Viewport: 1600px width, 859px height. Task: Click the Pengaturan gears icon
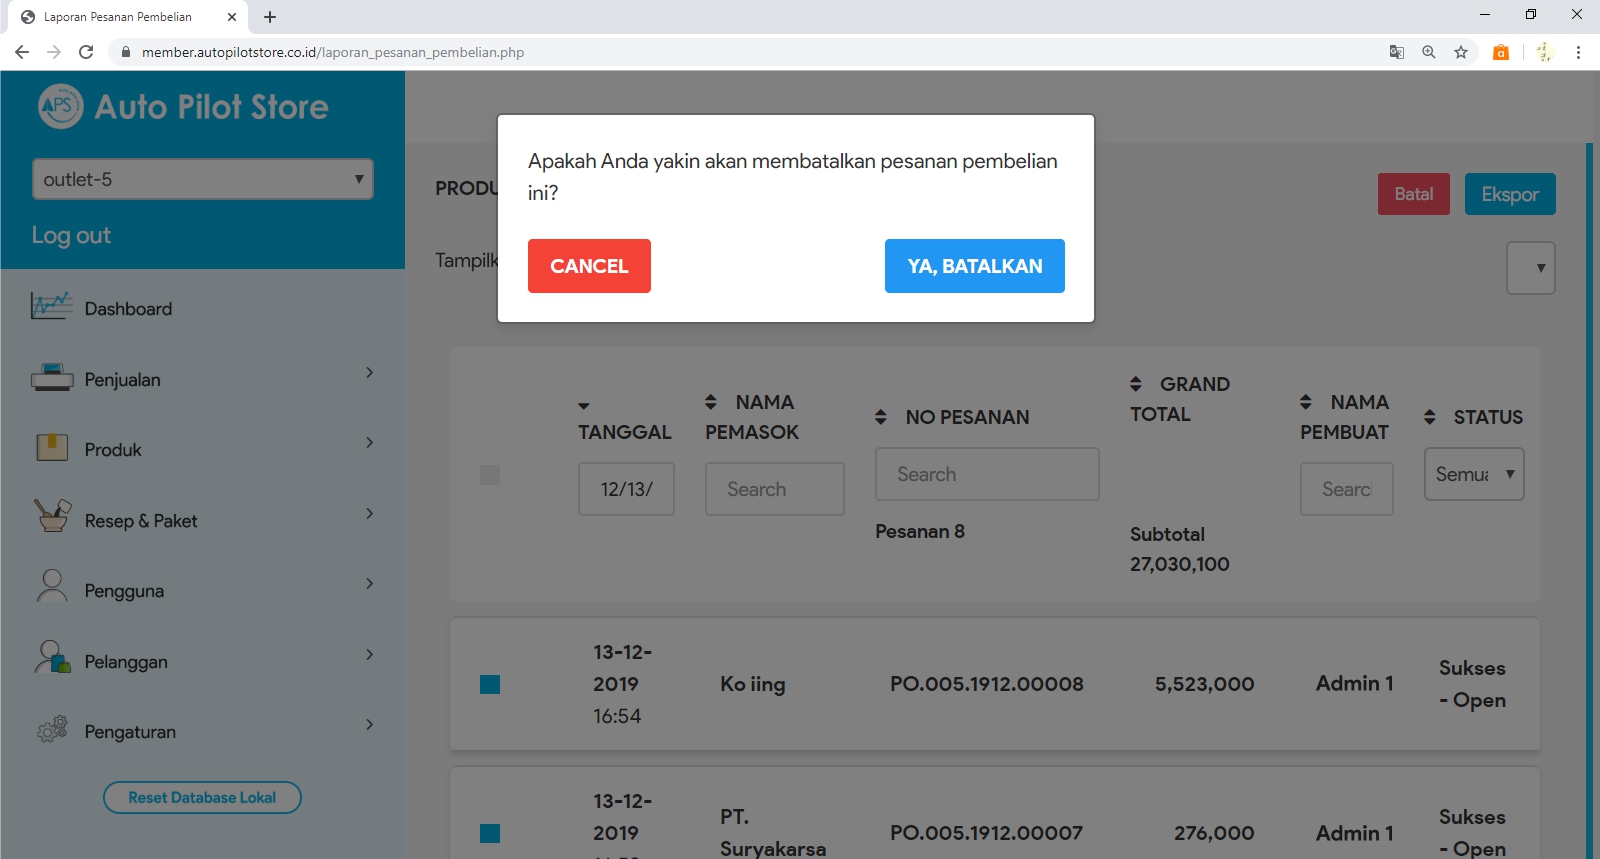coord(51,729)
